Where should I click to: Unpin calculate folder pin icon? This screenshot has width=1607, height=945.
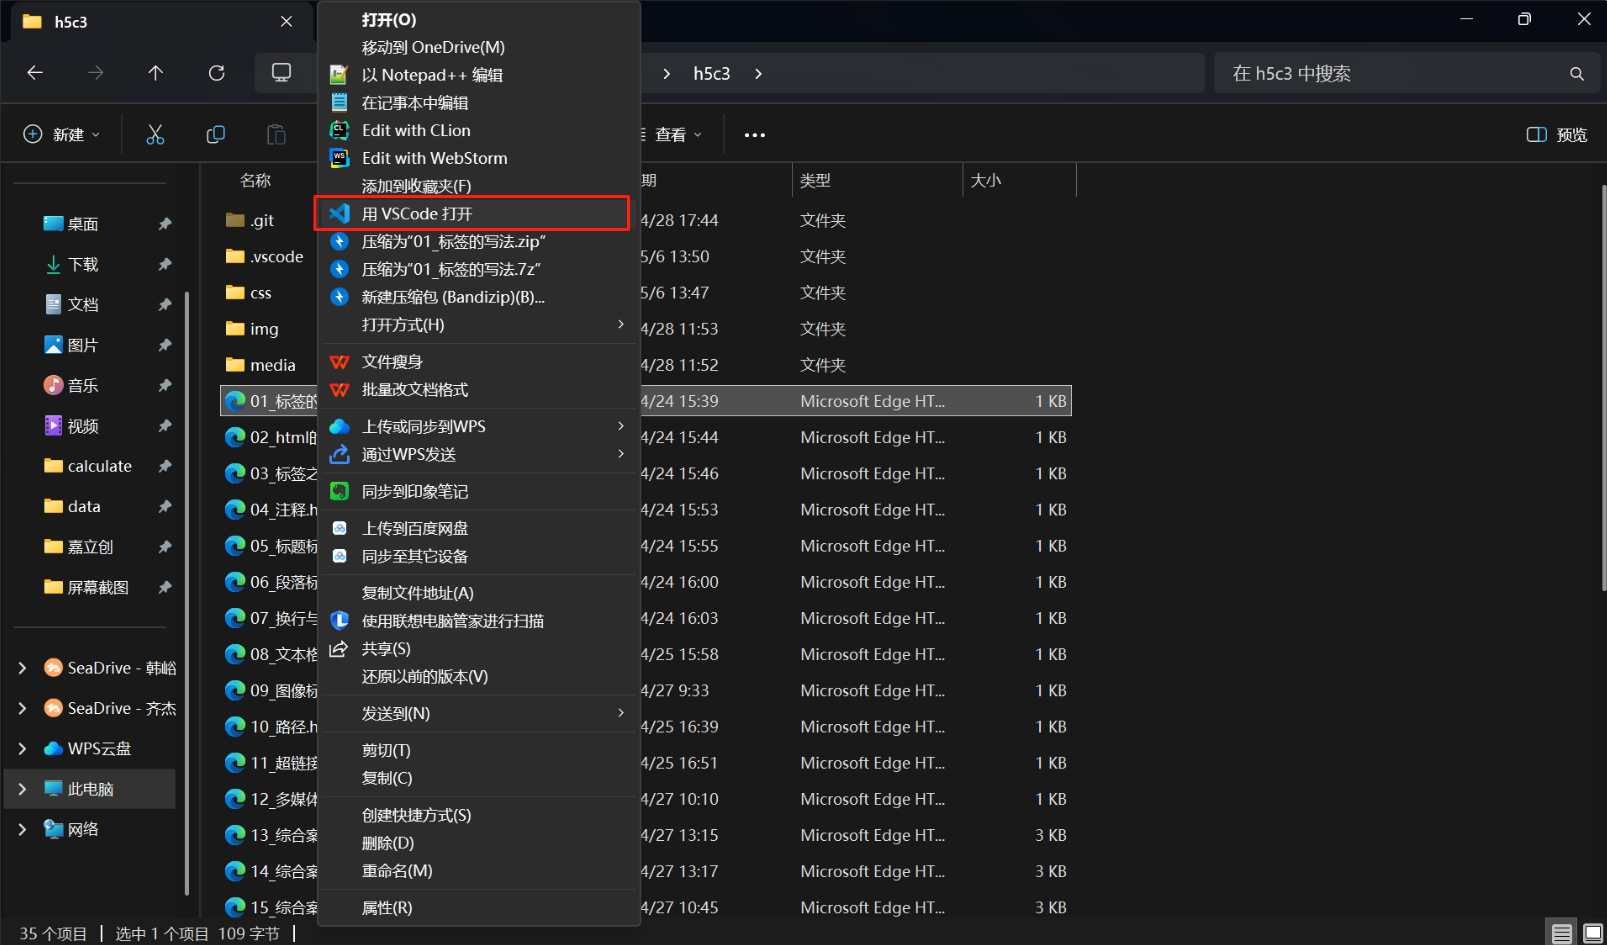165,466
